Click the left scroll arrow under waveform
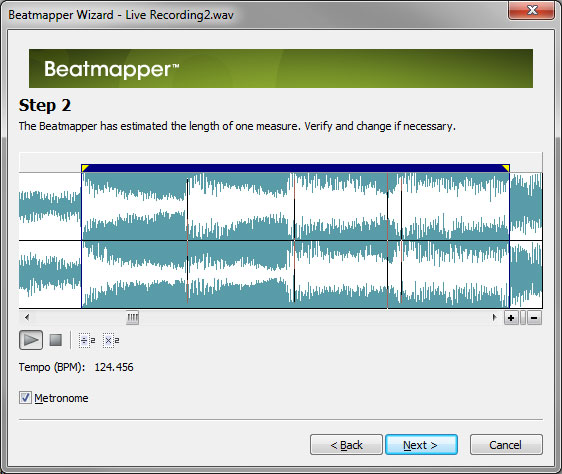Screen dimensions: 562x474 click(x=27, y=317)
